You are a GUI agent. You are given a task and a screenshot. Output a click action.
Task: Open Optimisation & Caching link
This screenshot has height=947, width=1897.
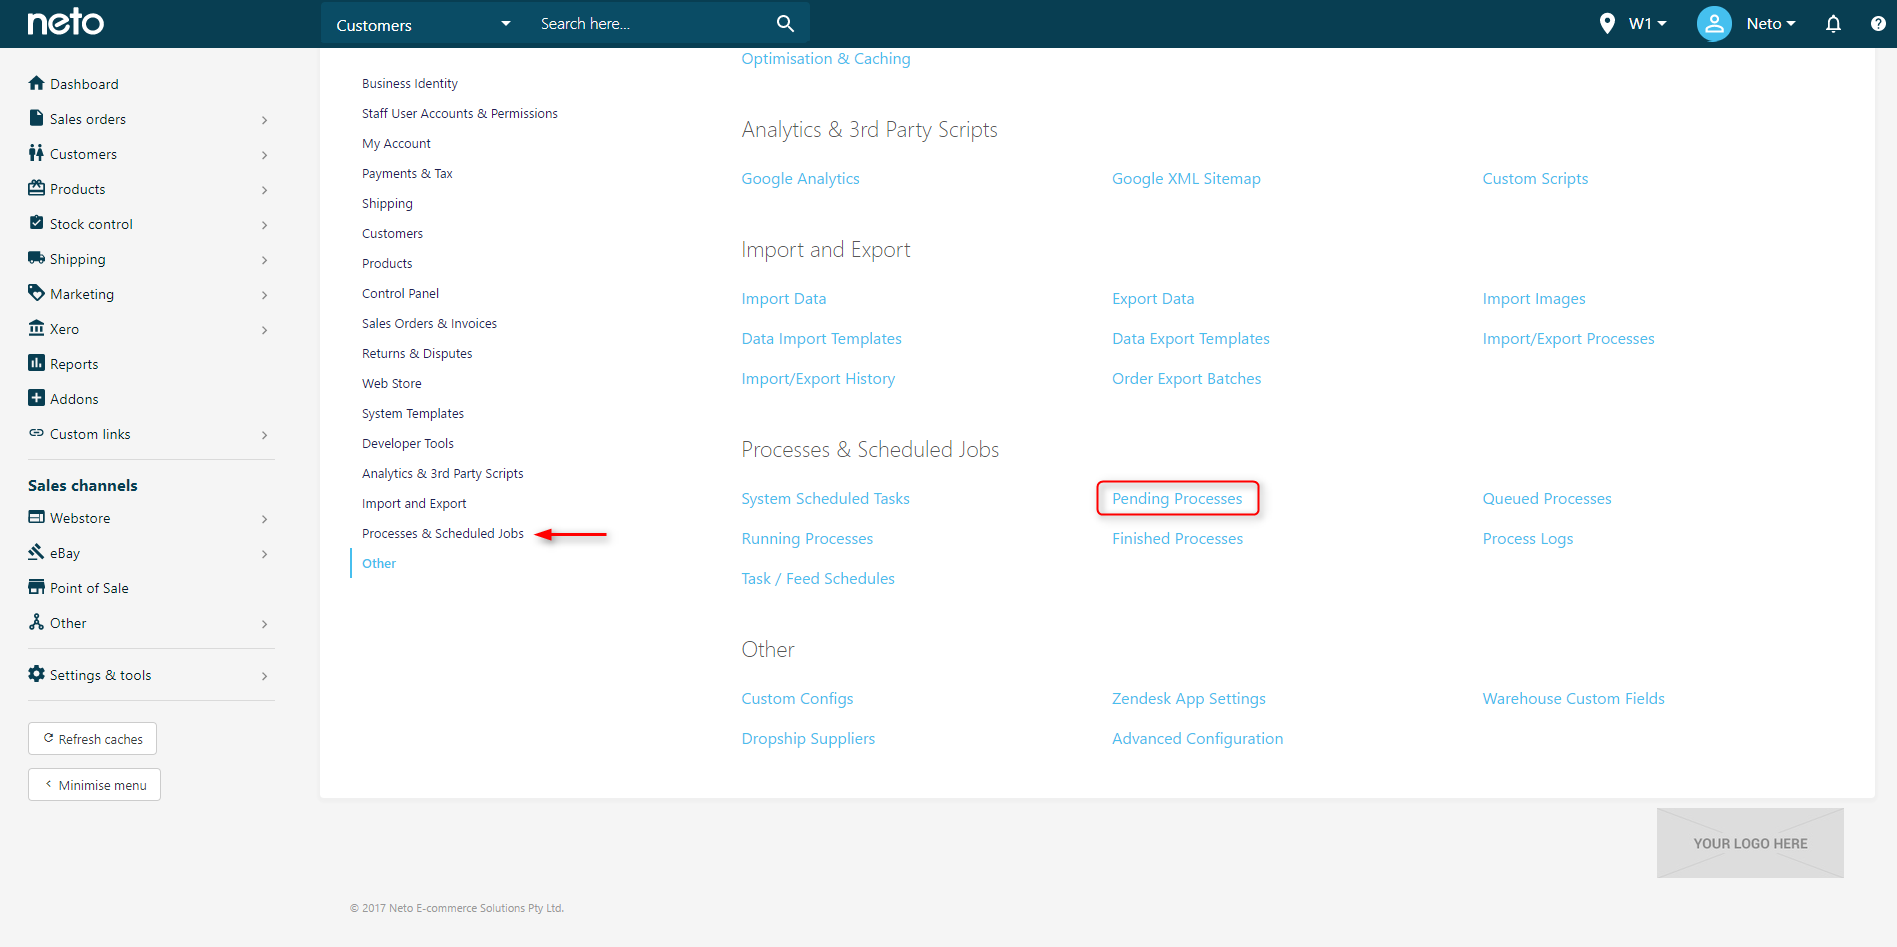(826, 58)
